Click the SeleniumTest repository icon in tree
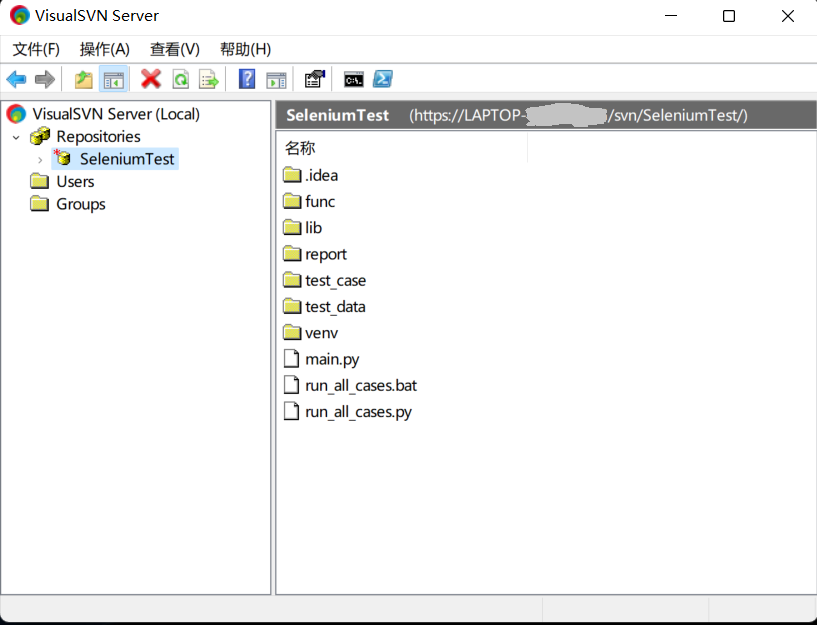The width and height of the screenshot is (817, 625). (x=63, y=158)
